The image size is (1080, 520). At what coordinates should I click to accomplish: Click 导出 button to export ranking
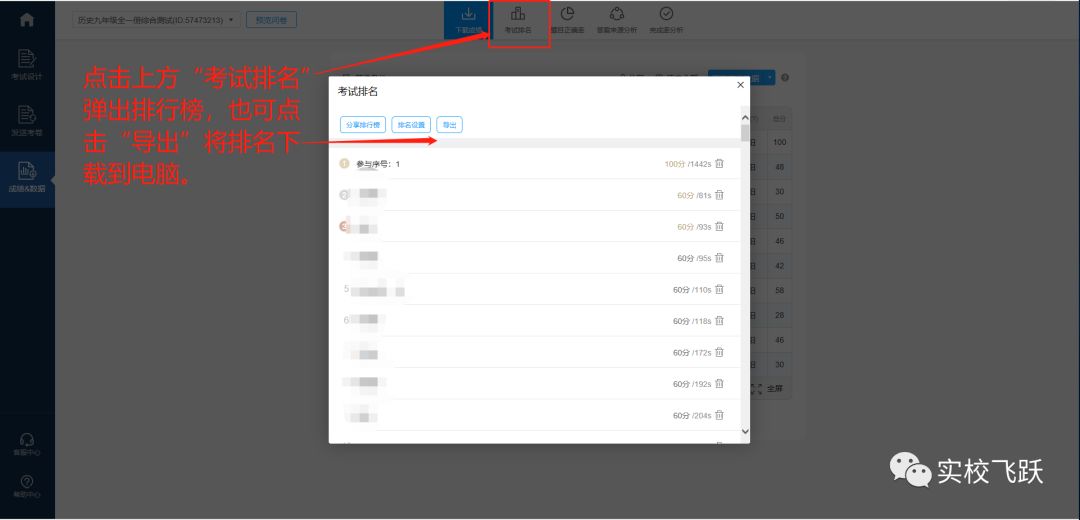[x=449, y=125]
